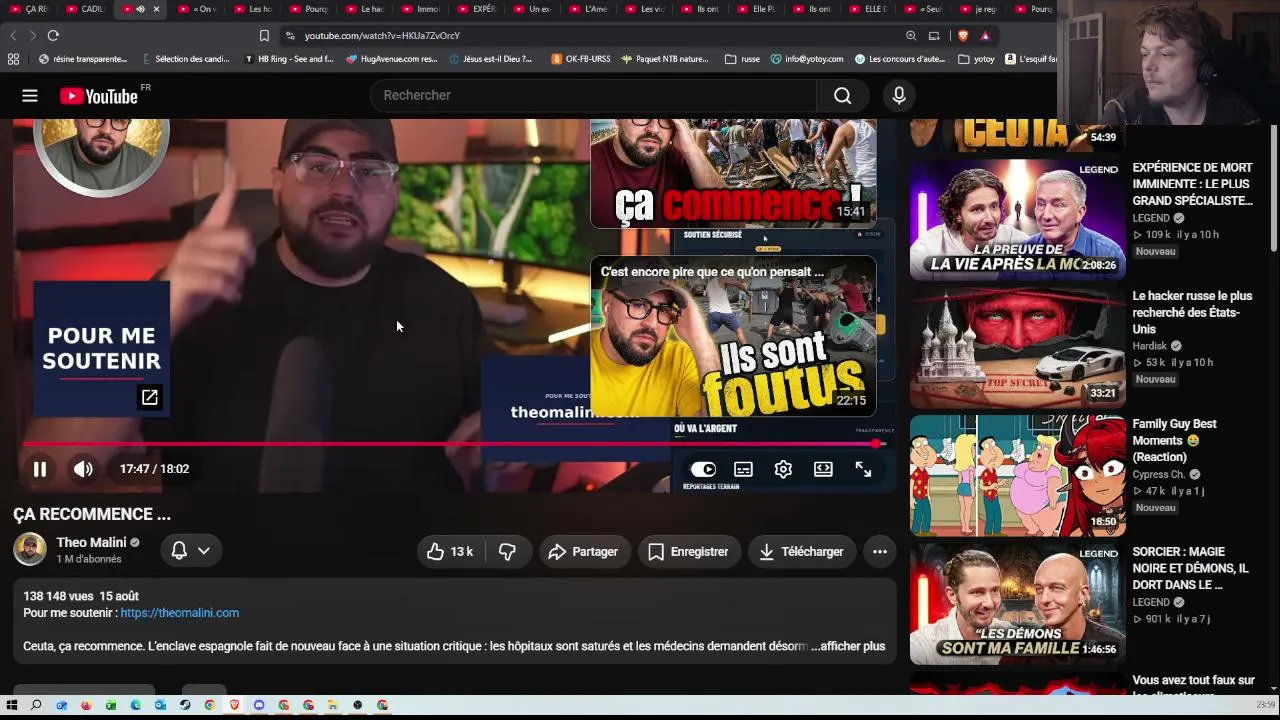
Task: Click the browser address bar URL
Action: [x=382, y=36]
